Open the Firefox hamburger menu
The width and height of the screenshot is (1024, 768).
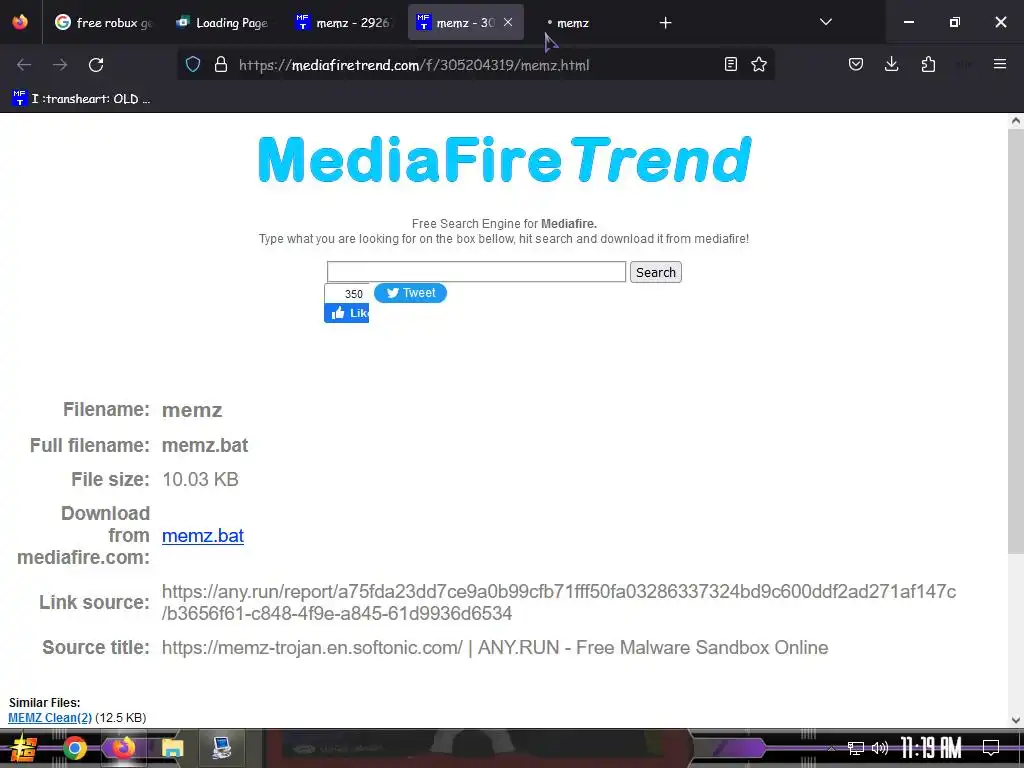tap(1000, 64)
